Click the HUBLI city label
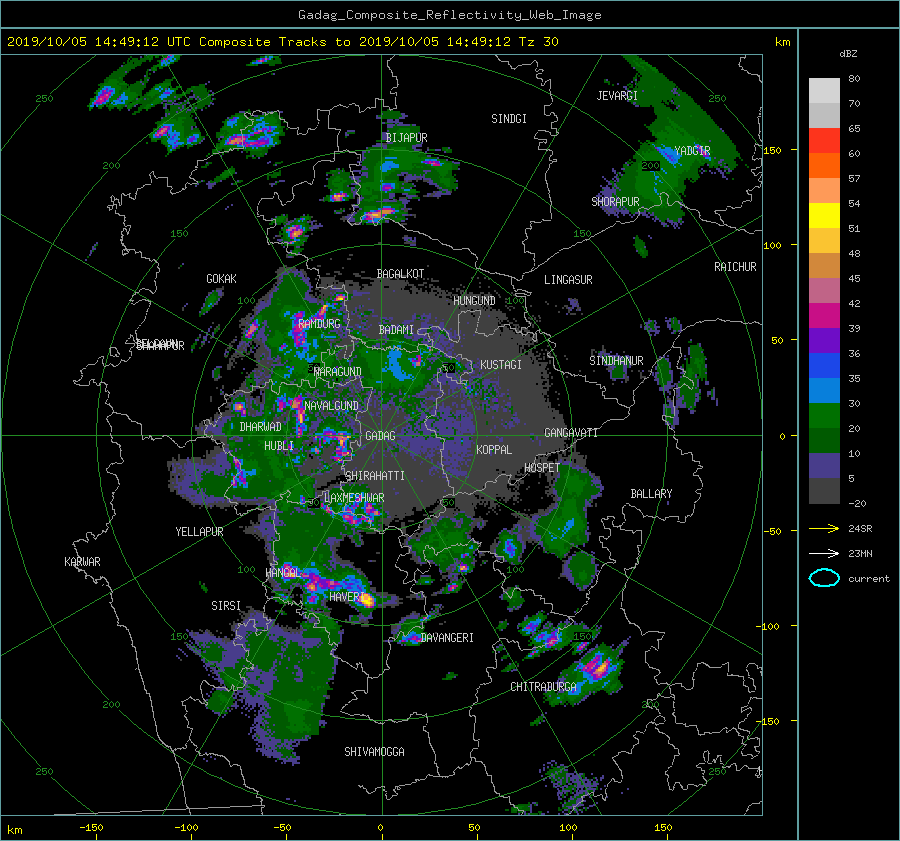This screenshot has height=841, width=900. [x=278, y=445]
